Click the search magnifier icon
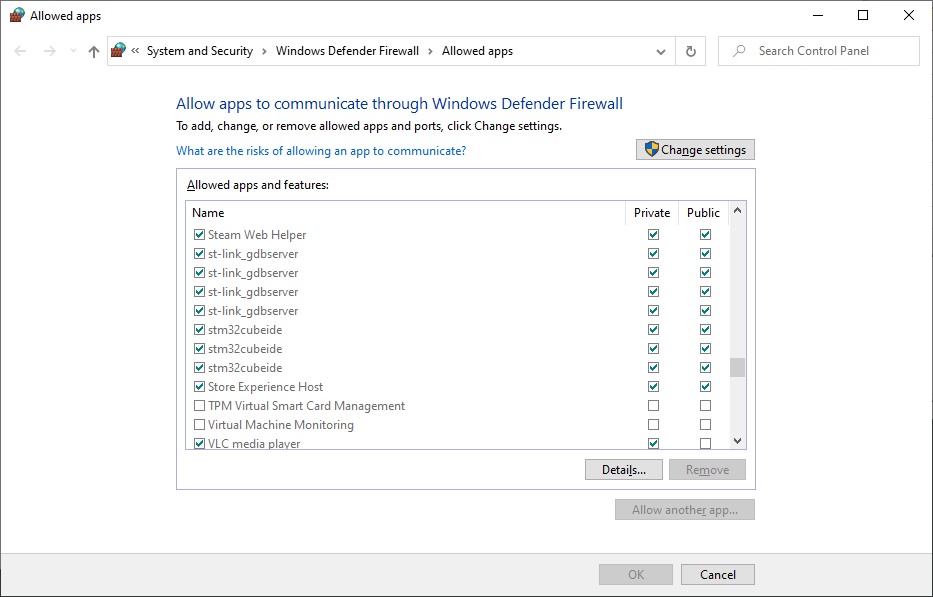933x597 pixels. [738, 51]
